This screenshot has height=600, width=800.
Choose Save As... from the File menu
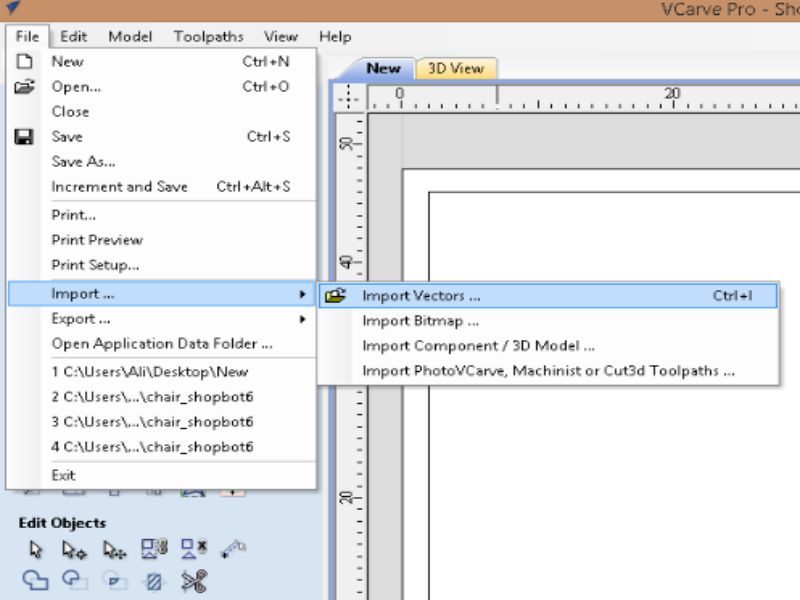tap(161, 162)
